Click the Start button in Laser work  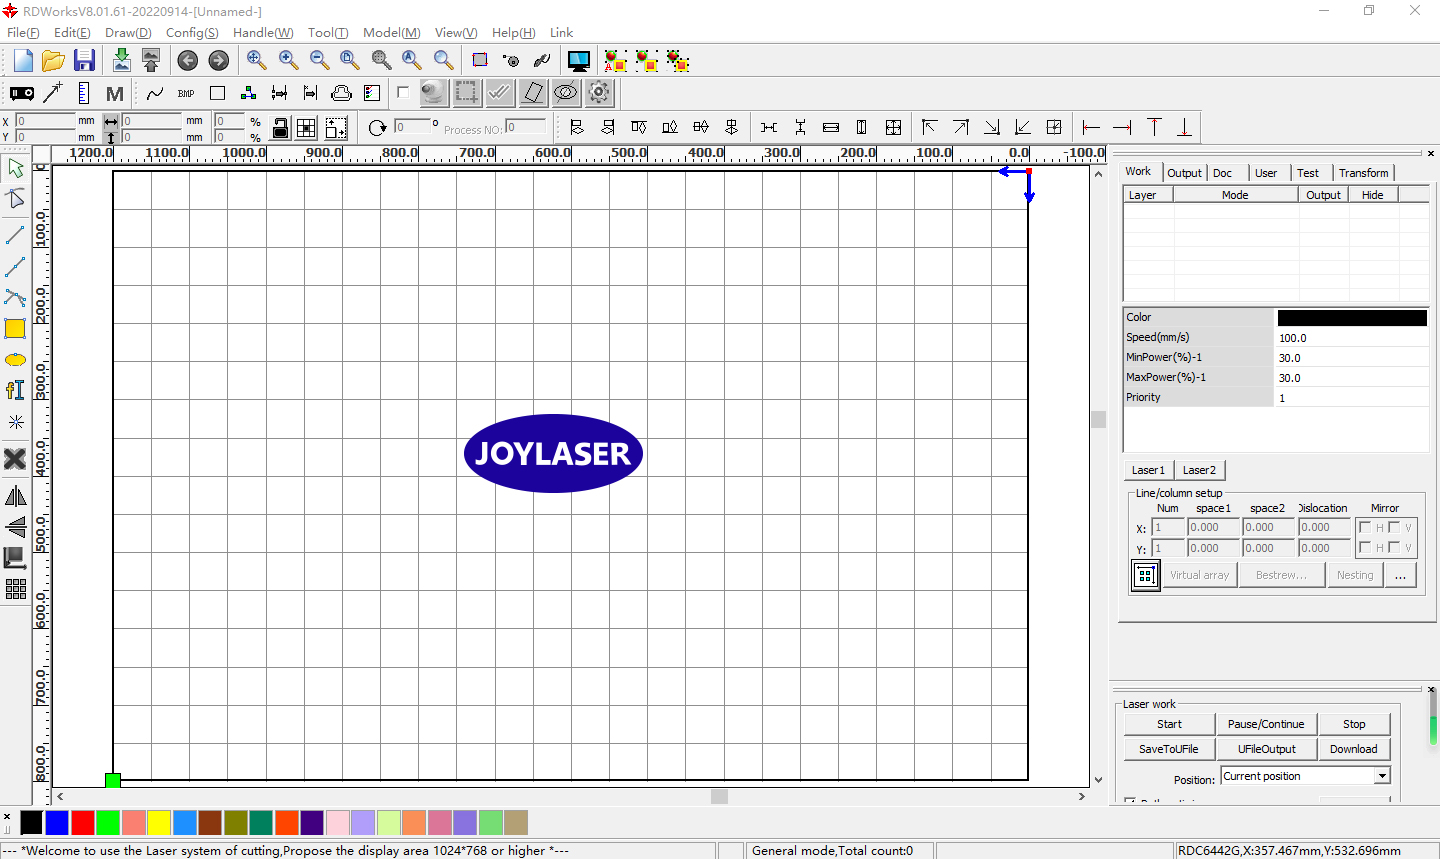1169,724
